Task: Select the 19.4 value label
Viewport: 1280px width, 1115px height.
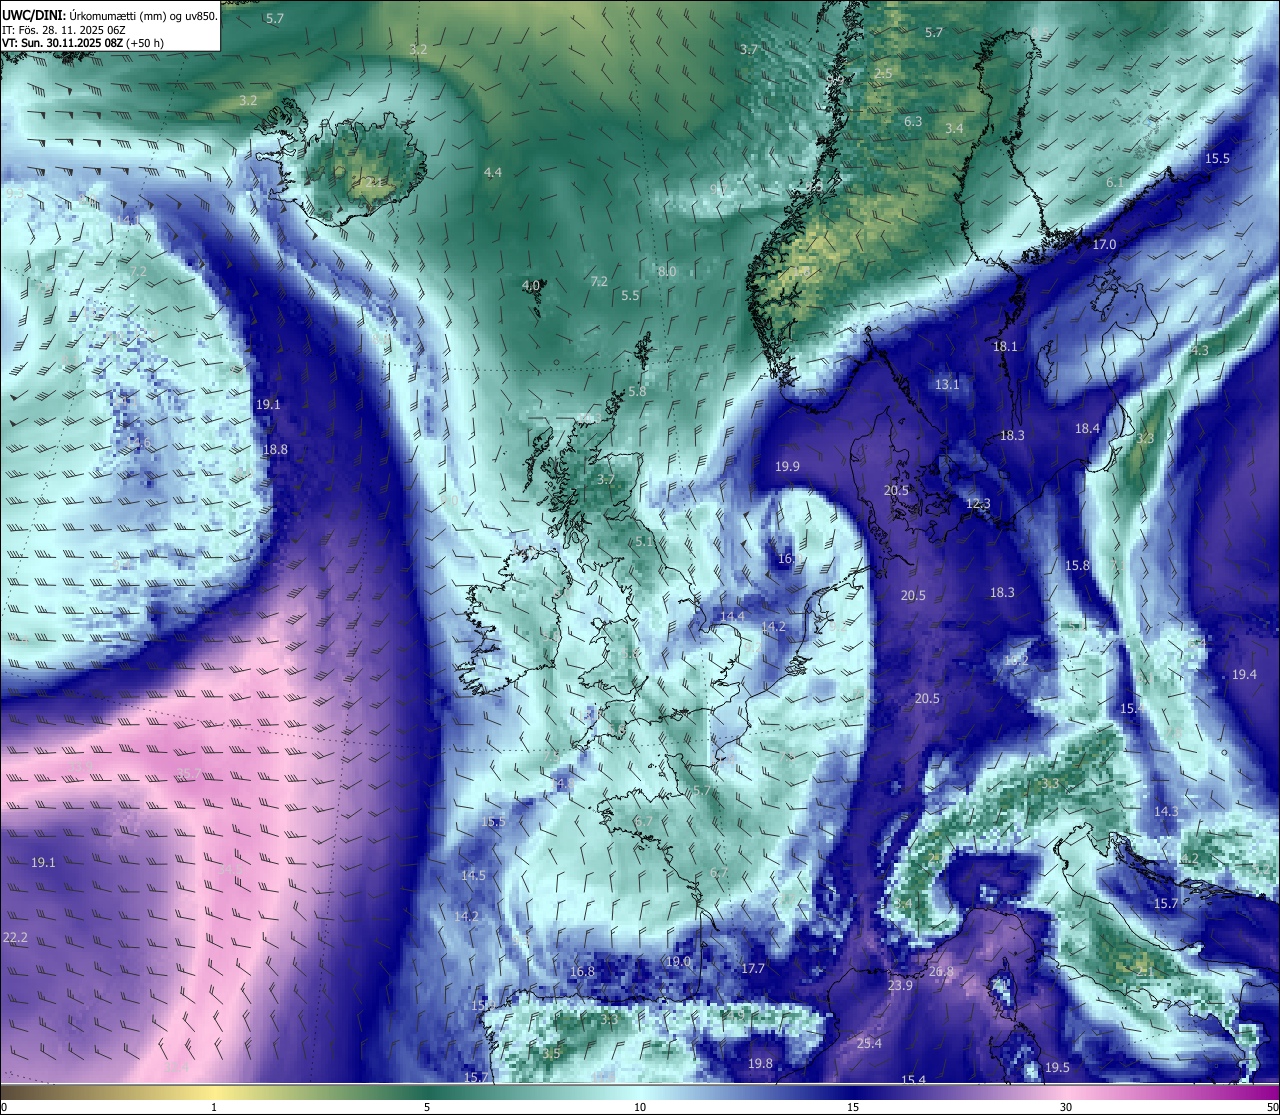Action: pos(1244,675)
